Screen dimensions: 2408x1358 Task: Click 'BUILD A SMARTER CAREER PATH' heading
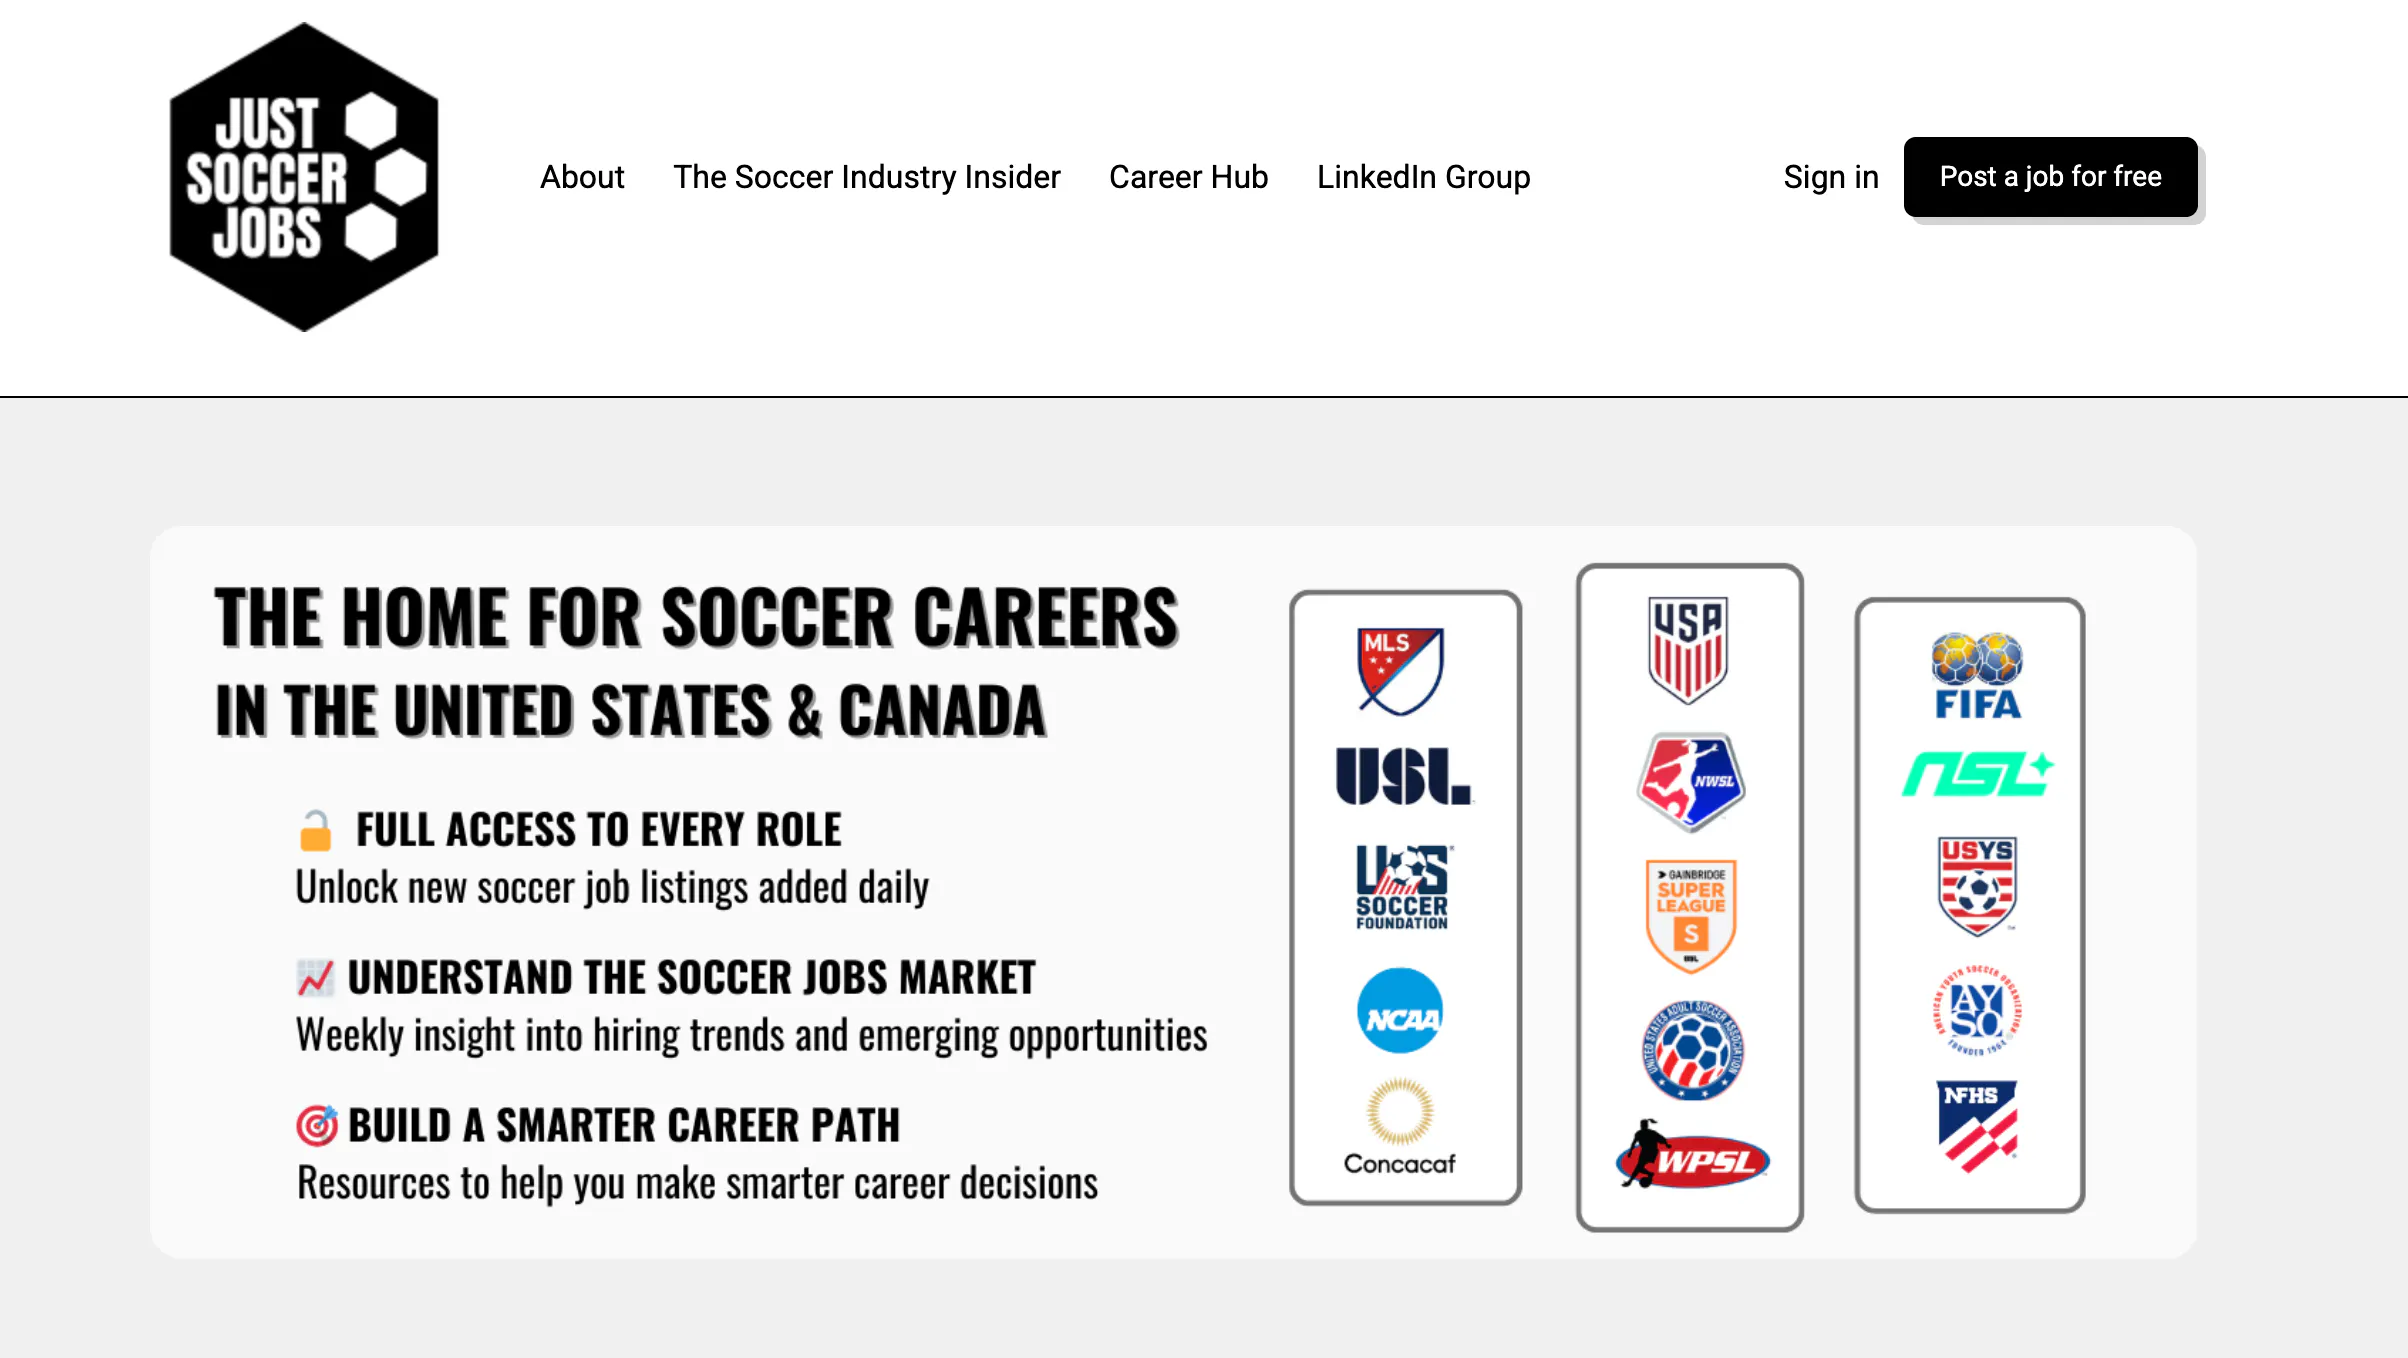pos(624,1126)
